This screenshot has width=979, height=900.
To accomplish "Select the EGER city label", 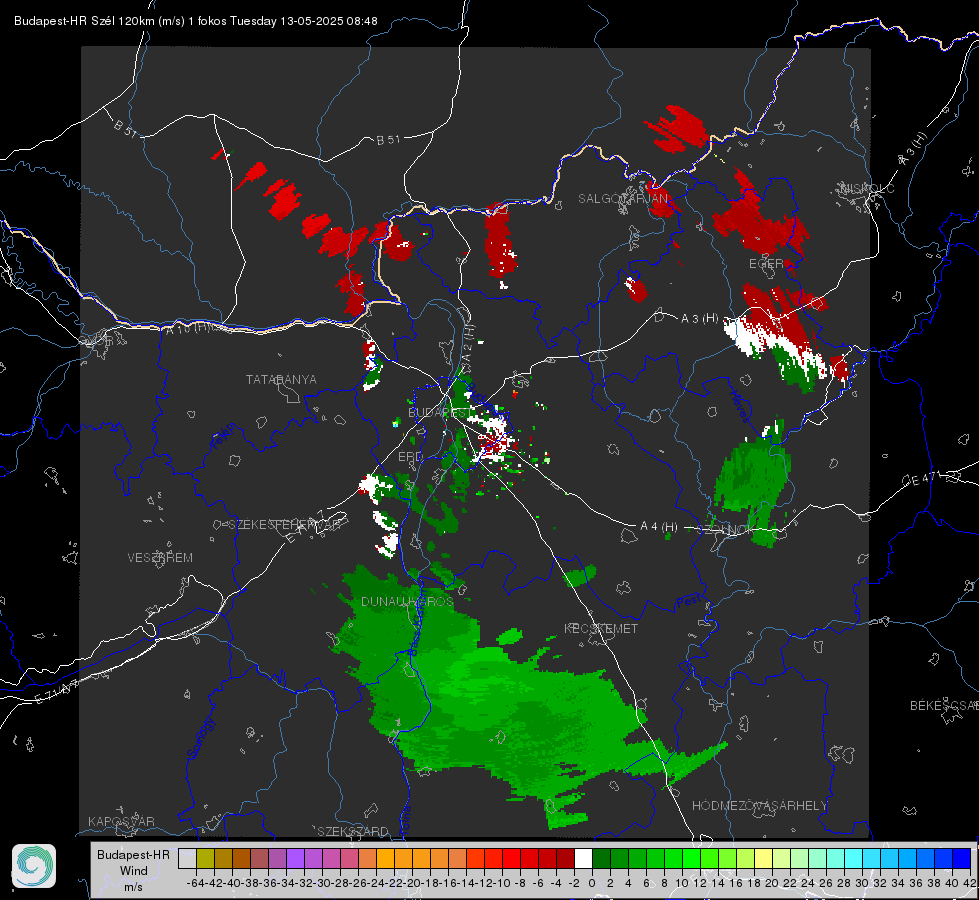I will tap(766, 264).
